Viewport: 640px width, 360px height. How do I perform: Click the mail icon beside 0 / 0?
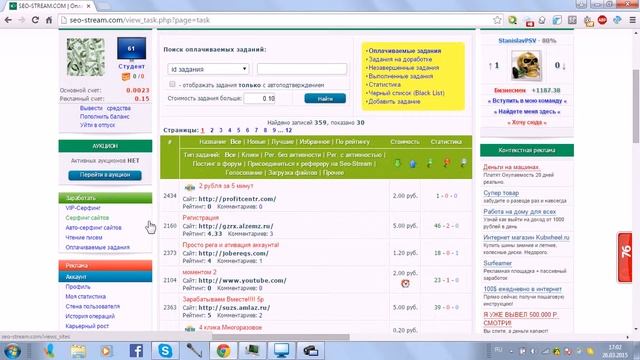[x=126, y=76]
